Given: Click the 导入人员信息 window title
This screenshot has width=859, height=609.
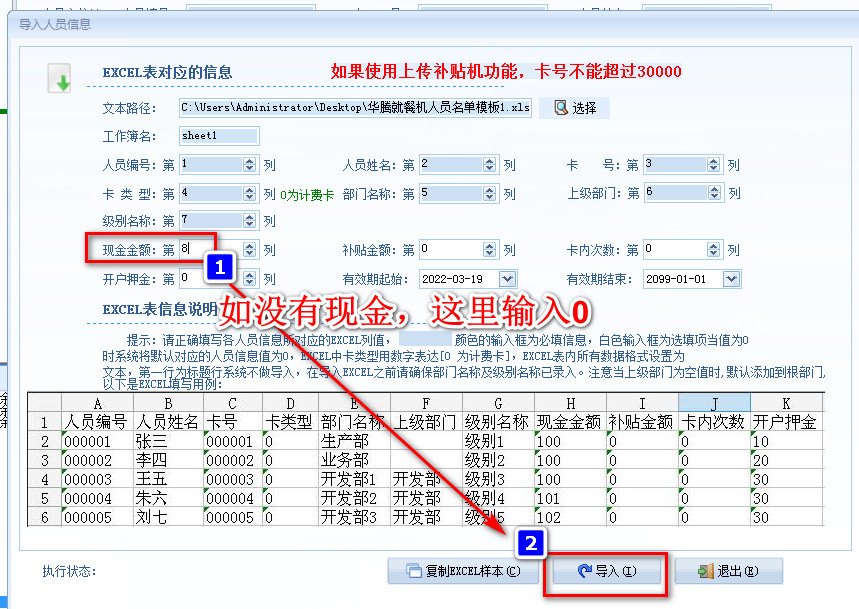Looking at the screenshot, I should (x=55, y=24).
